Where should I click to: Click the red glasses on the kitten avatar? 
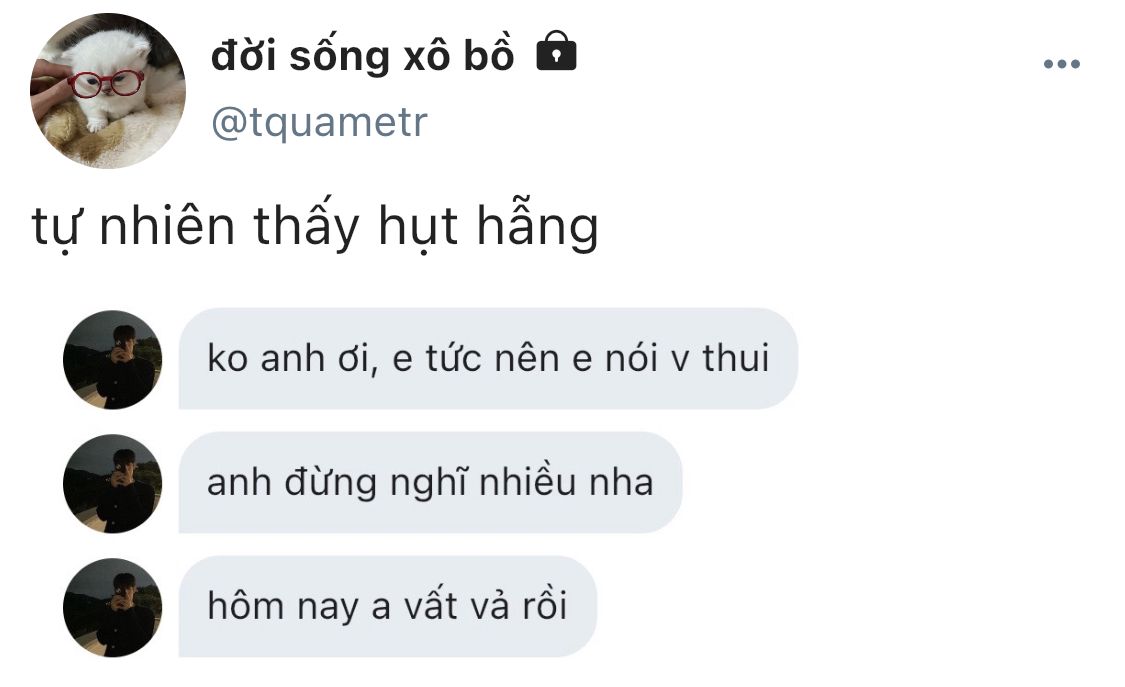[106, 83]
